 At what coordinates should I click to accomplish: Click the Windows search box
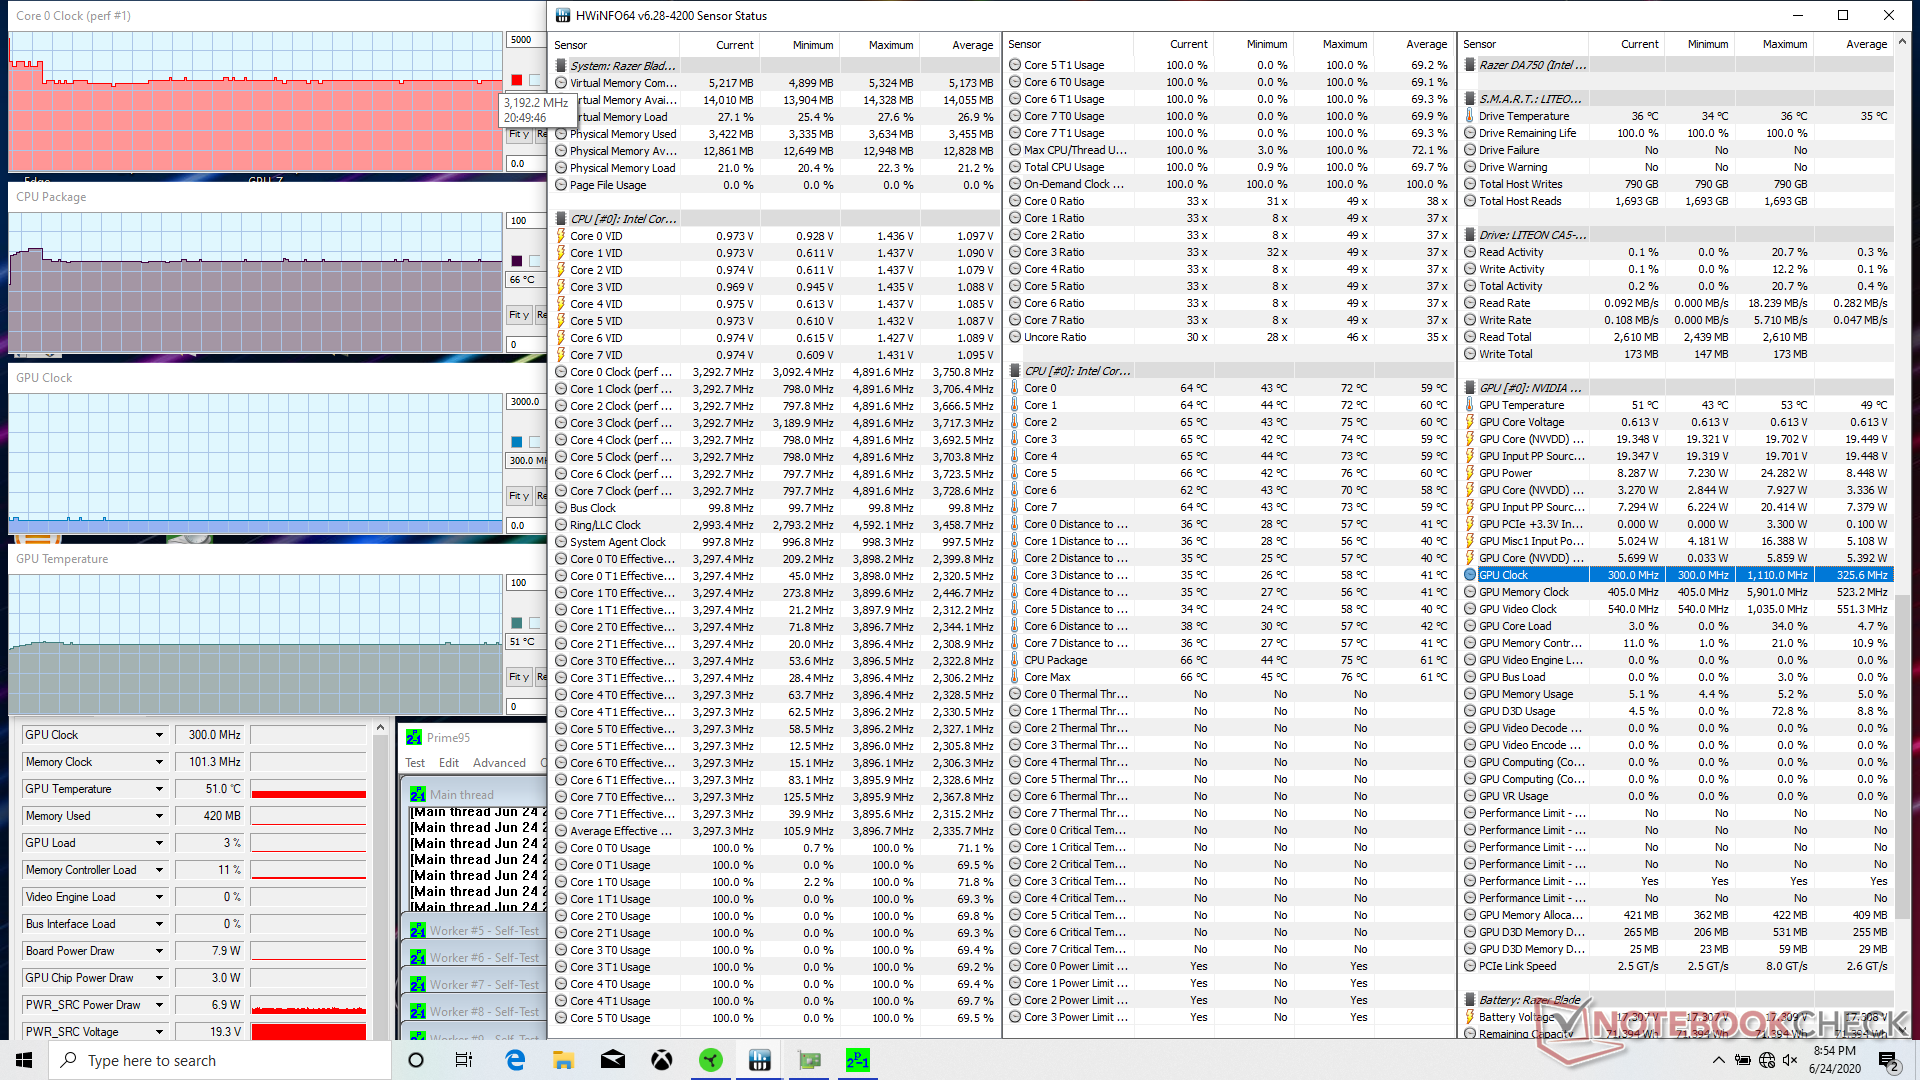220,1060
